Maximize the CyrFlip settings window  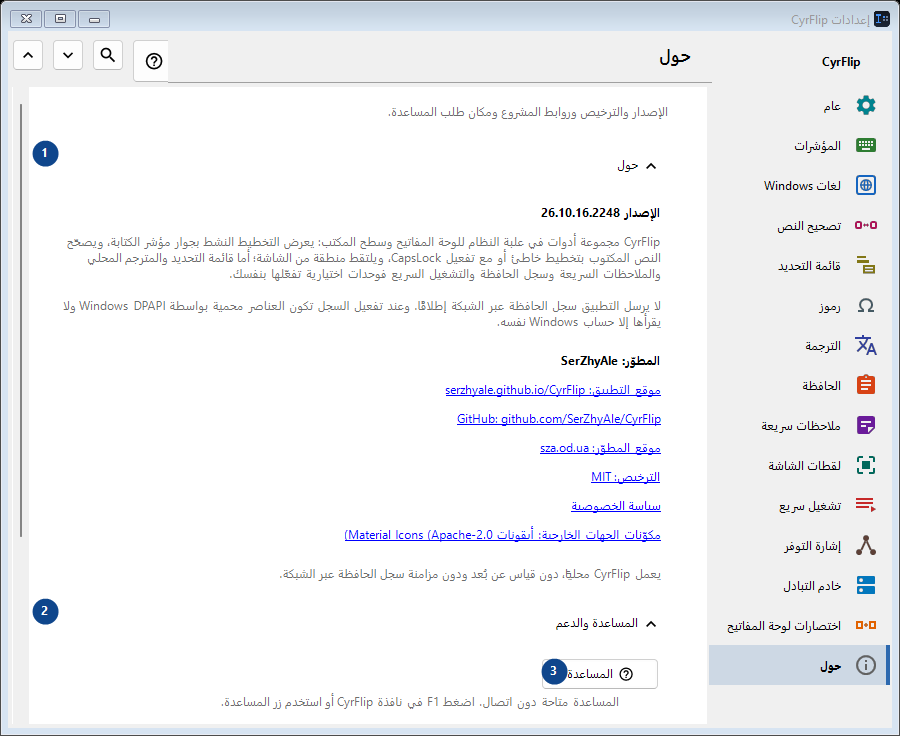60,19
